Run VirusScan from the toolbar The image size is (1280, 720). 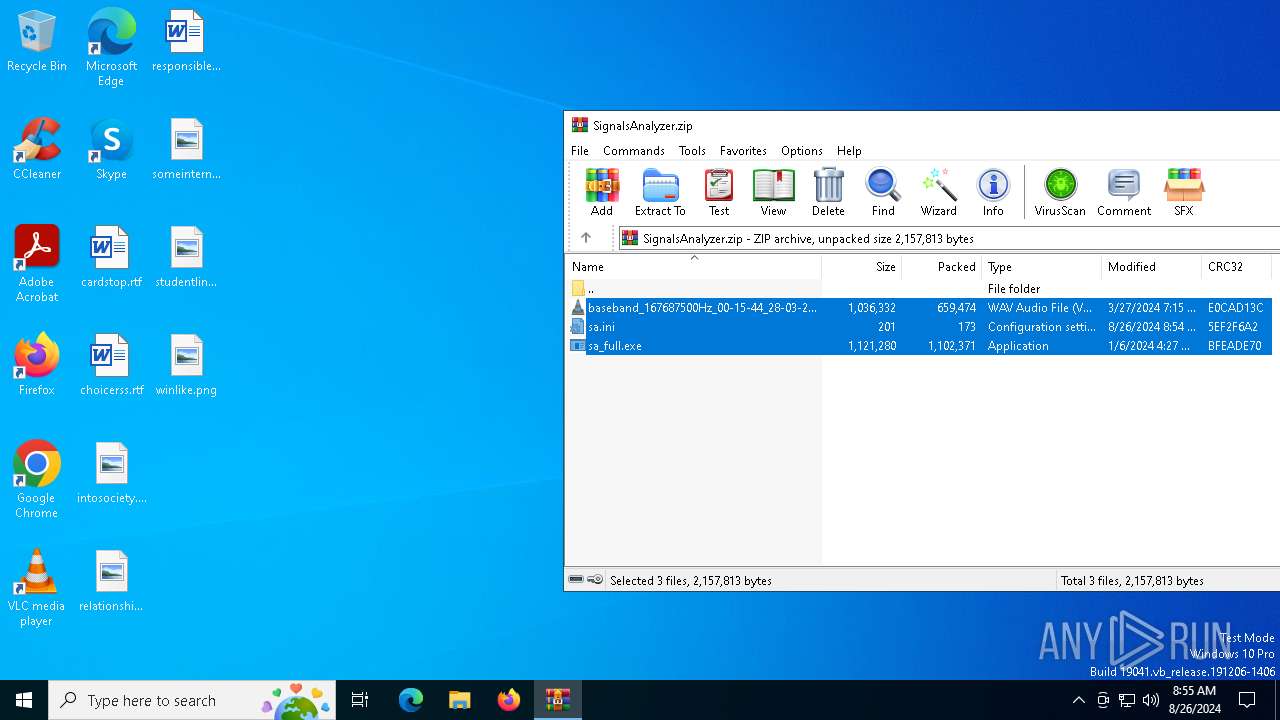pos(1060,193)
